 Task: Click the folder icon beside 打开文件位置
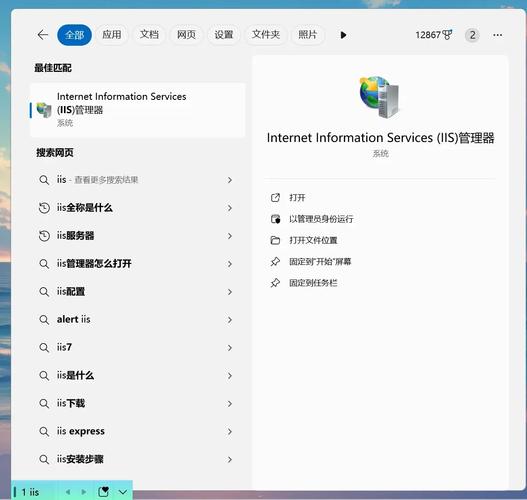tap(275, 240)
